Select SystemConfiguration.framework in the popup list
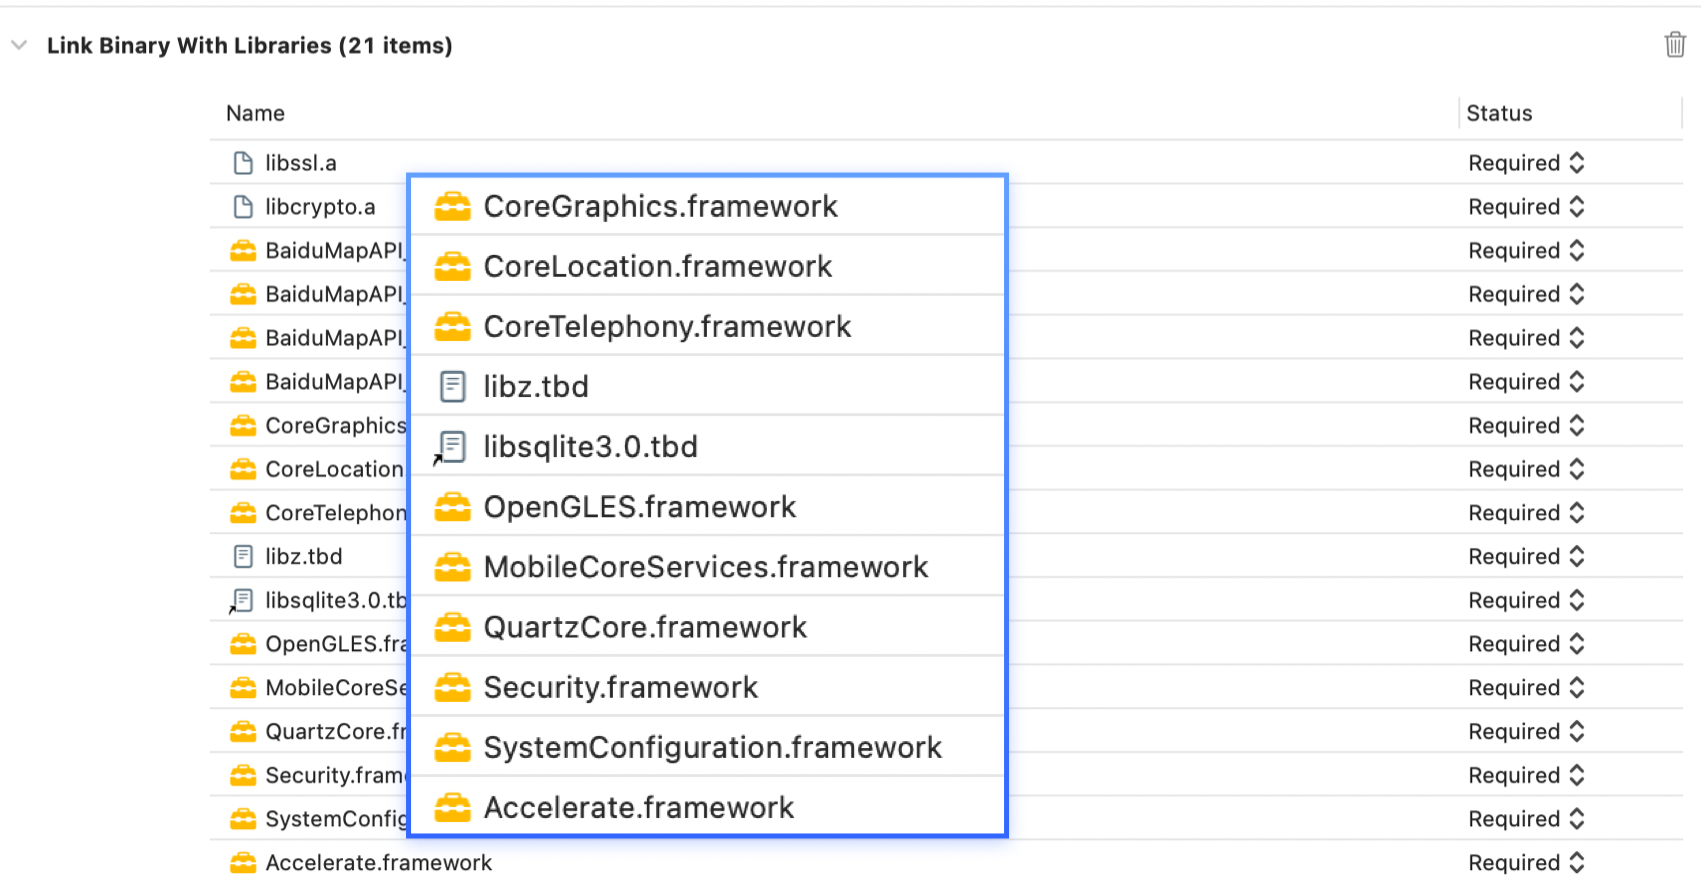Viewport: 1704px width, 884px height. click(712, 747)
